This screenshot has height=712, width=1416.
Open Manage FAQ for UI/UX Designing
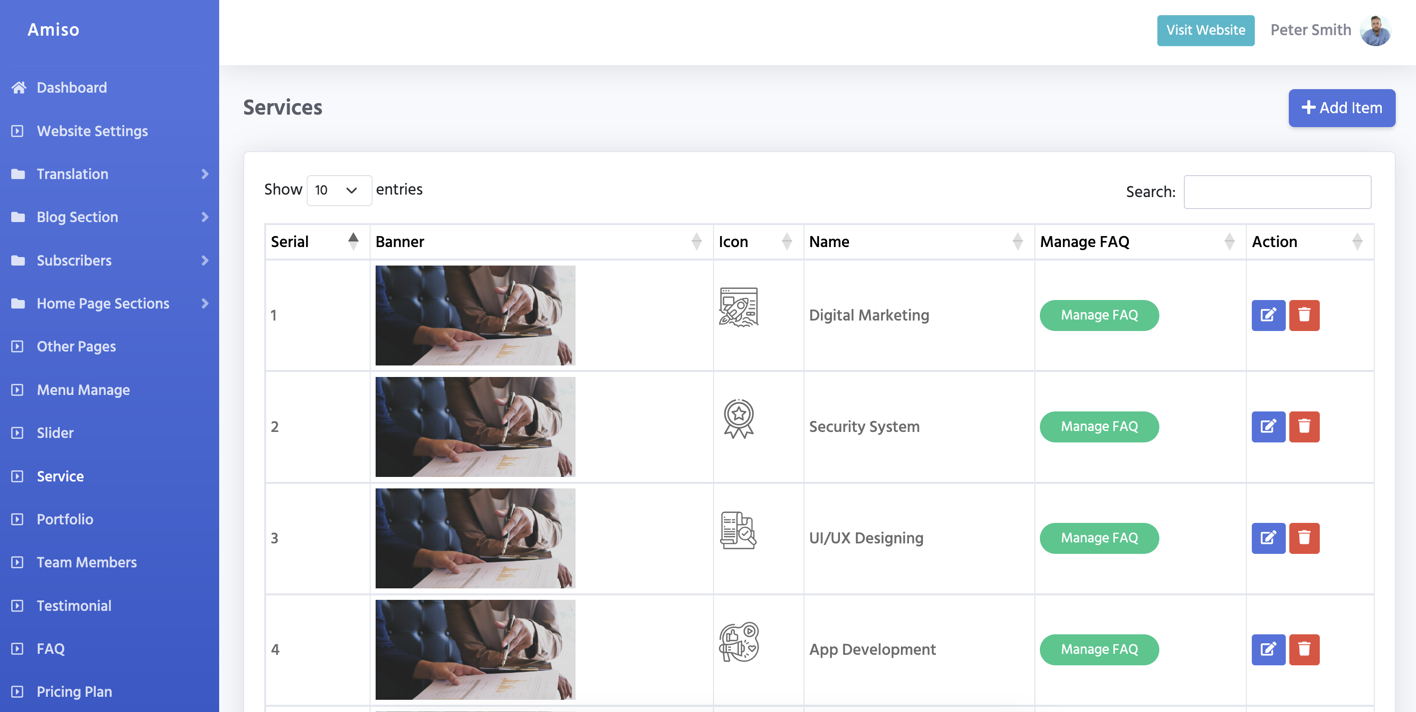[x=1099, y=538]
